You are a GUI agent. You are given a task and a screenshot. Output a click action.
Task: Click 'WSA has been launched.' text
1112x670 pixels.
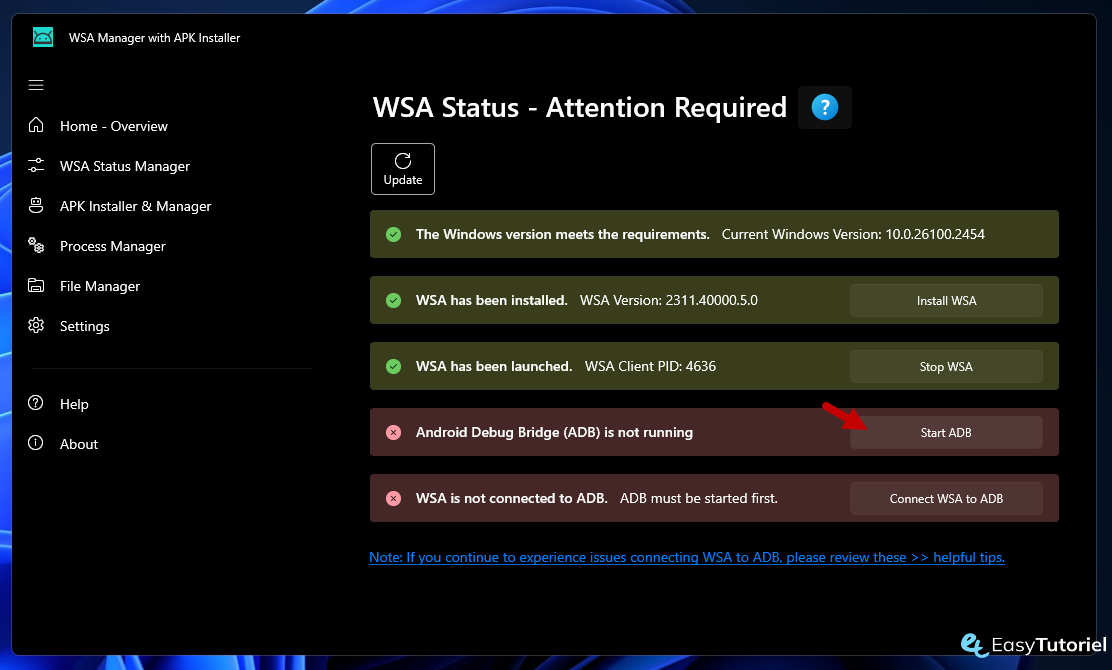tap(494, 366)
